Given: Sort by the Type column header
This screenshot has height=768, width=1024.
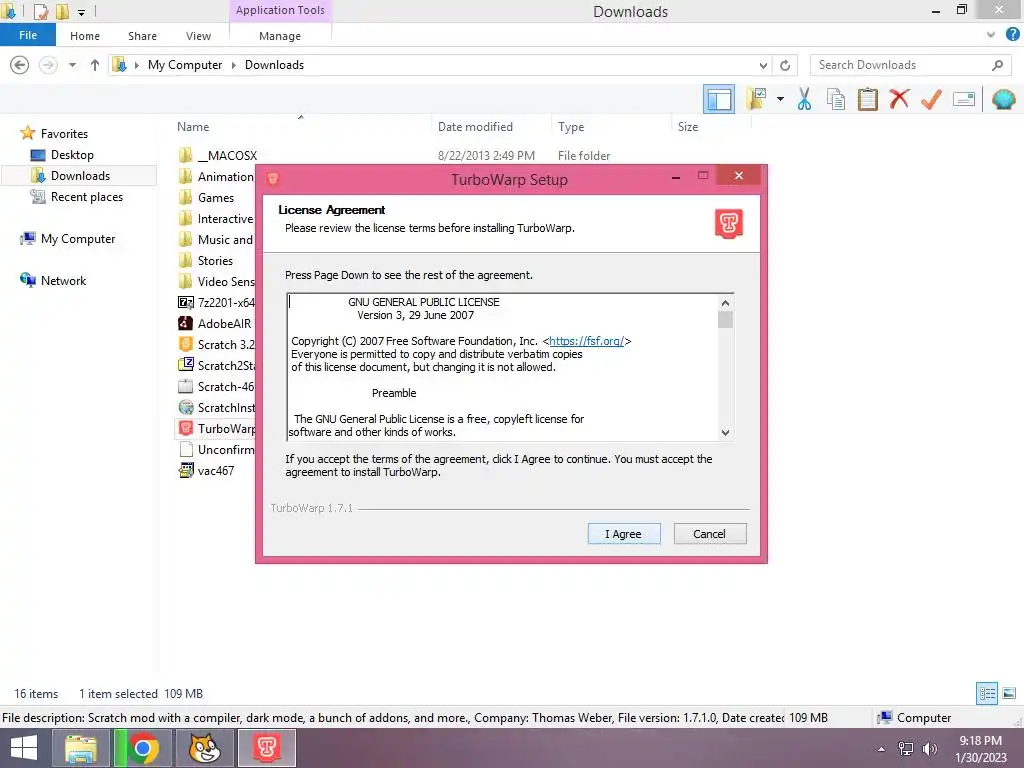Looking at the screenshot, I should pyautogui.click(x=571, y=127).
